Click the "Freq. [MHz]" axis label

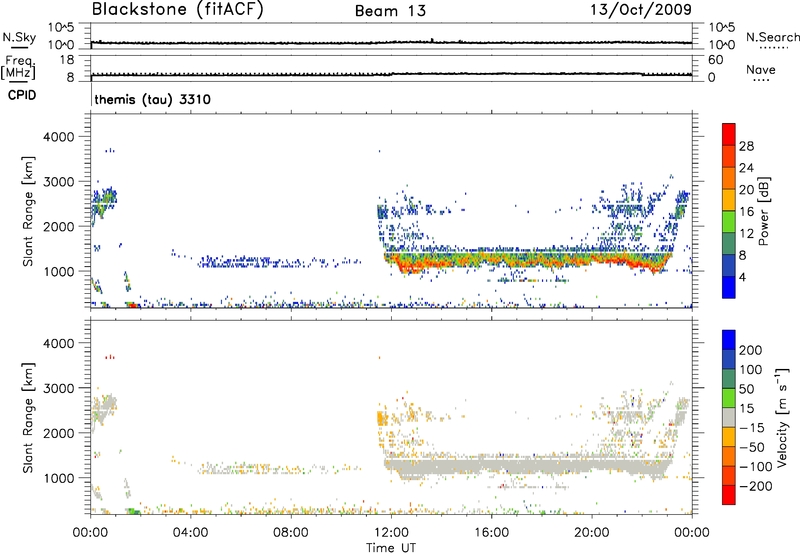coord(18,67)
